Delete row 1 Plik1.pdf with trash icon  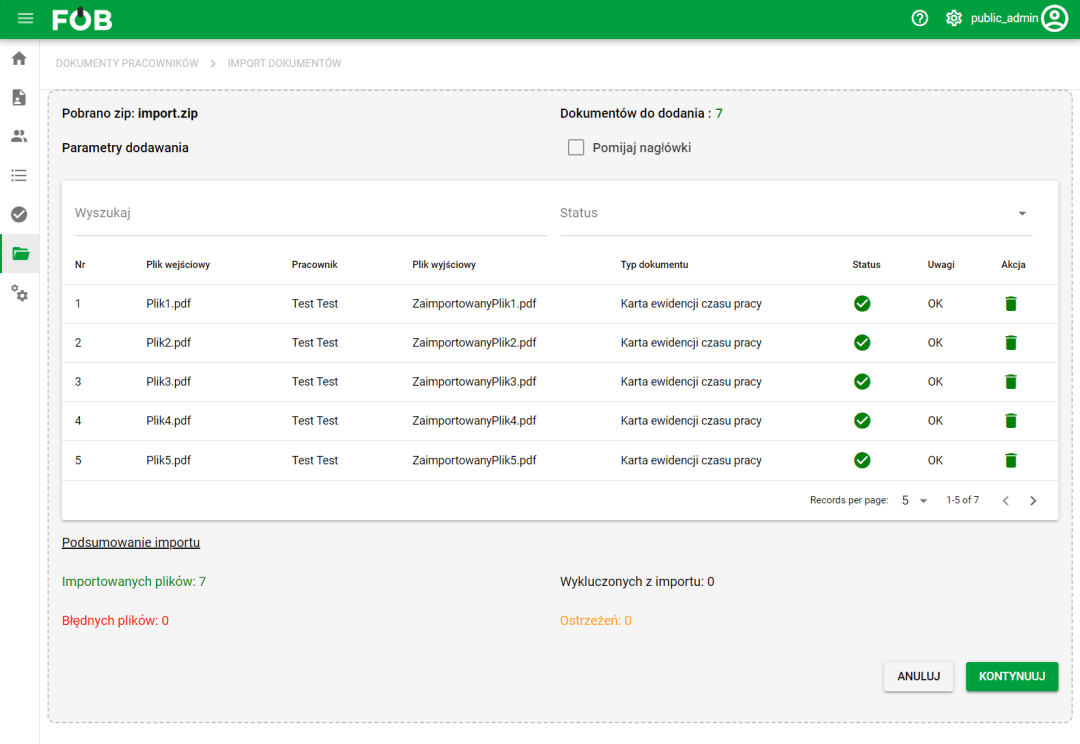coord(1010,304)
